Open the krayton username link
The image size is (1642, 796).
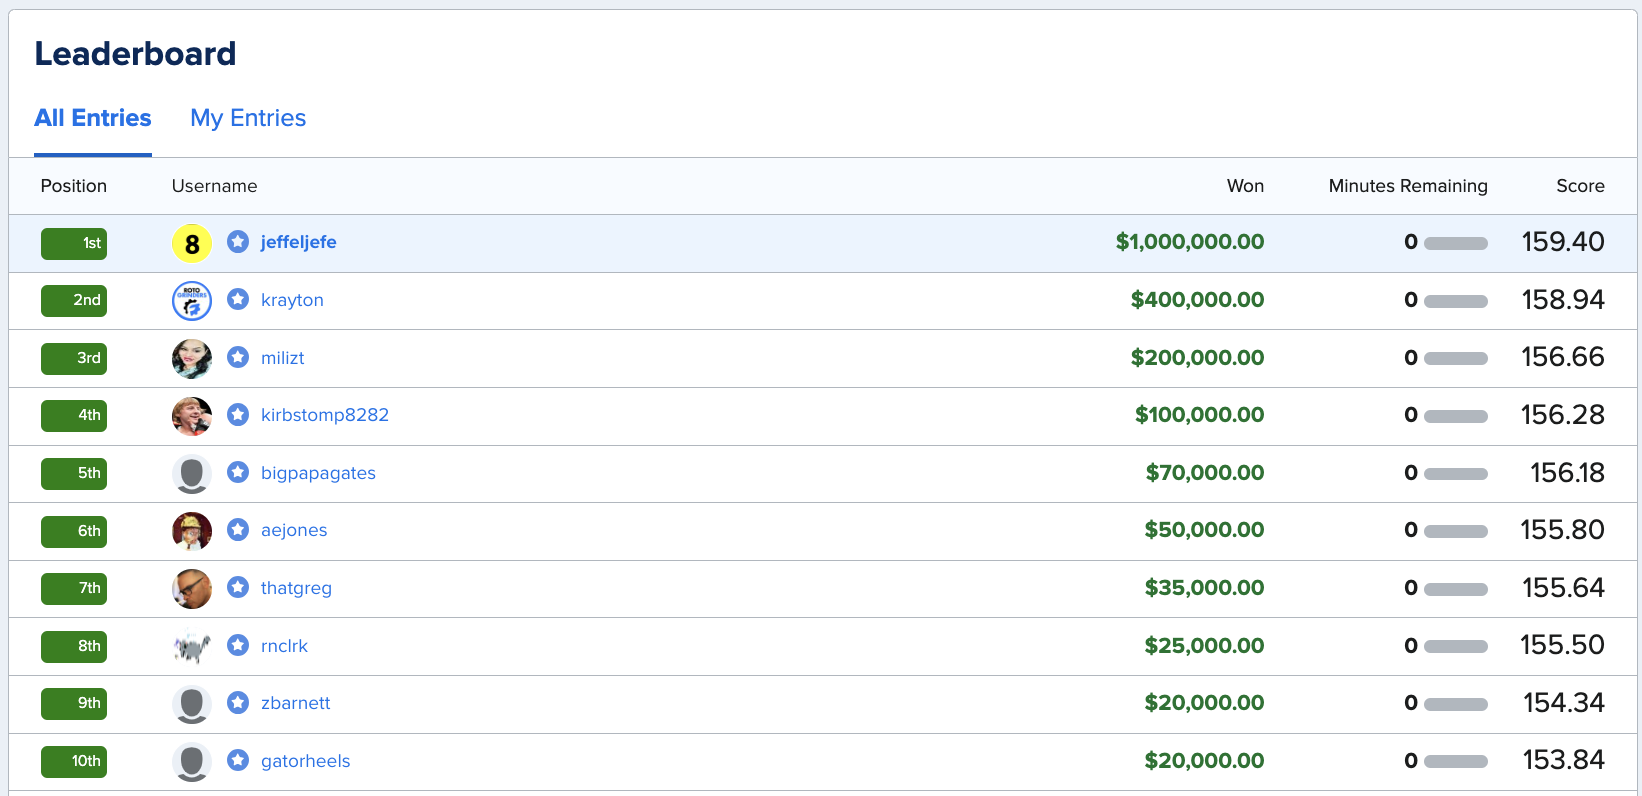[x=292, y=300]
